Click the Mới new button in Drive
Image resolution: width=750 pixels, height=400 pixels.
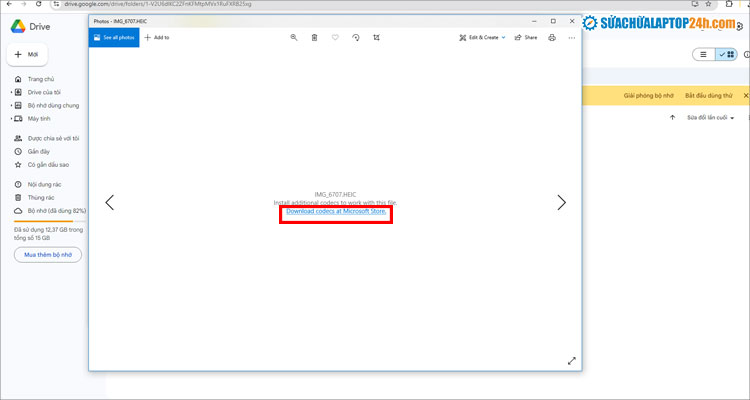tap(27, 55)
